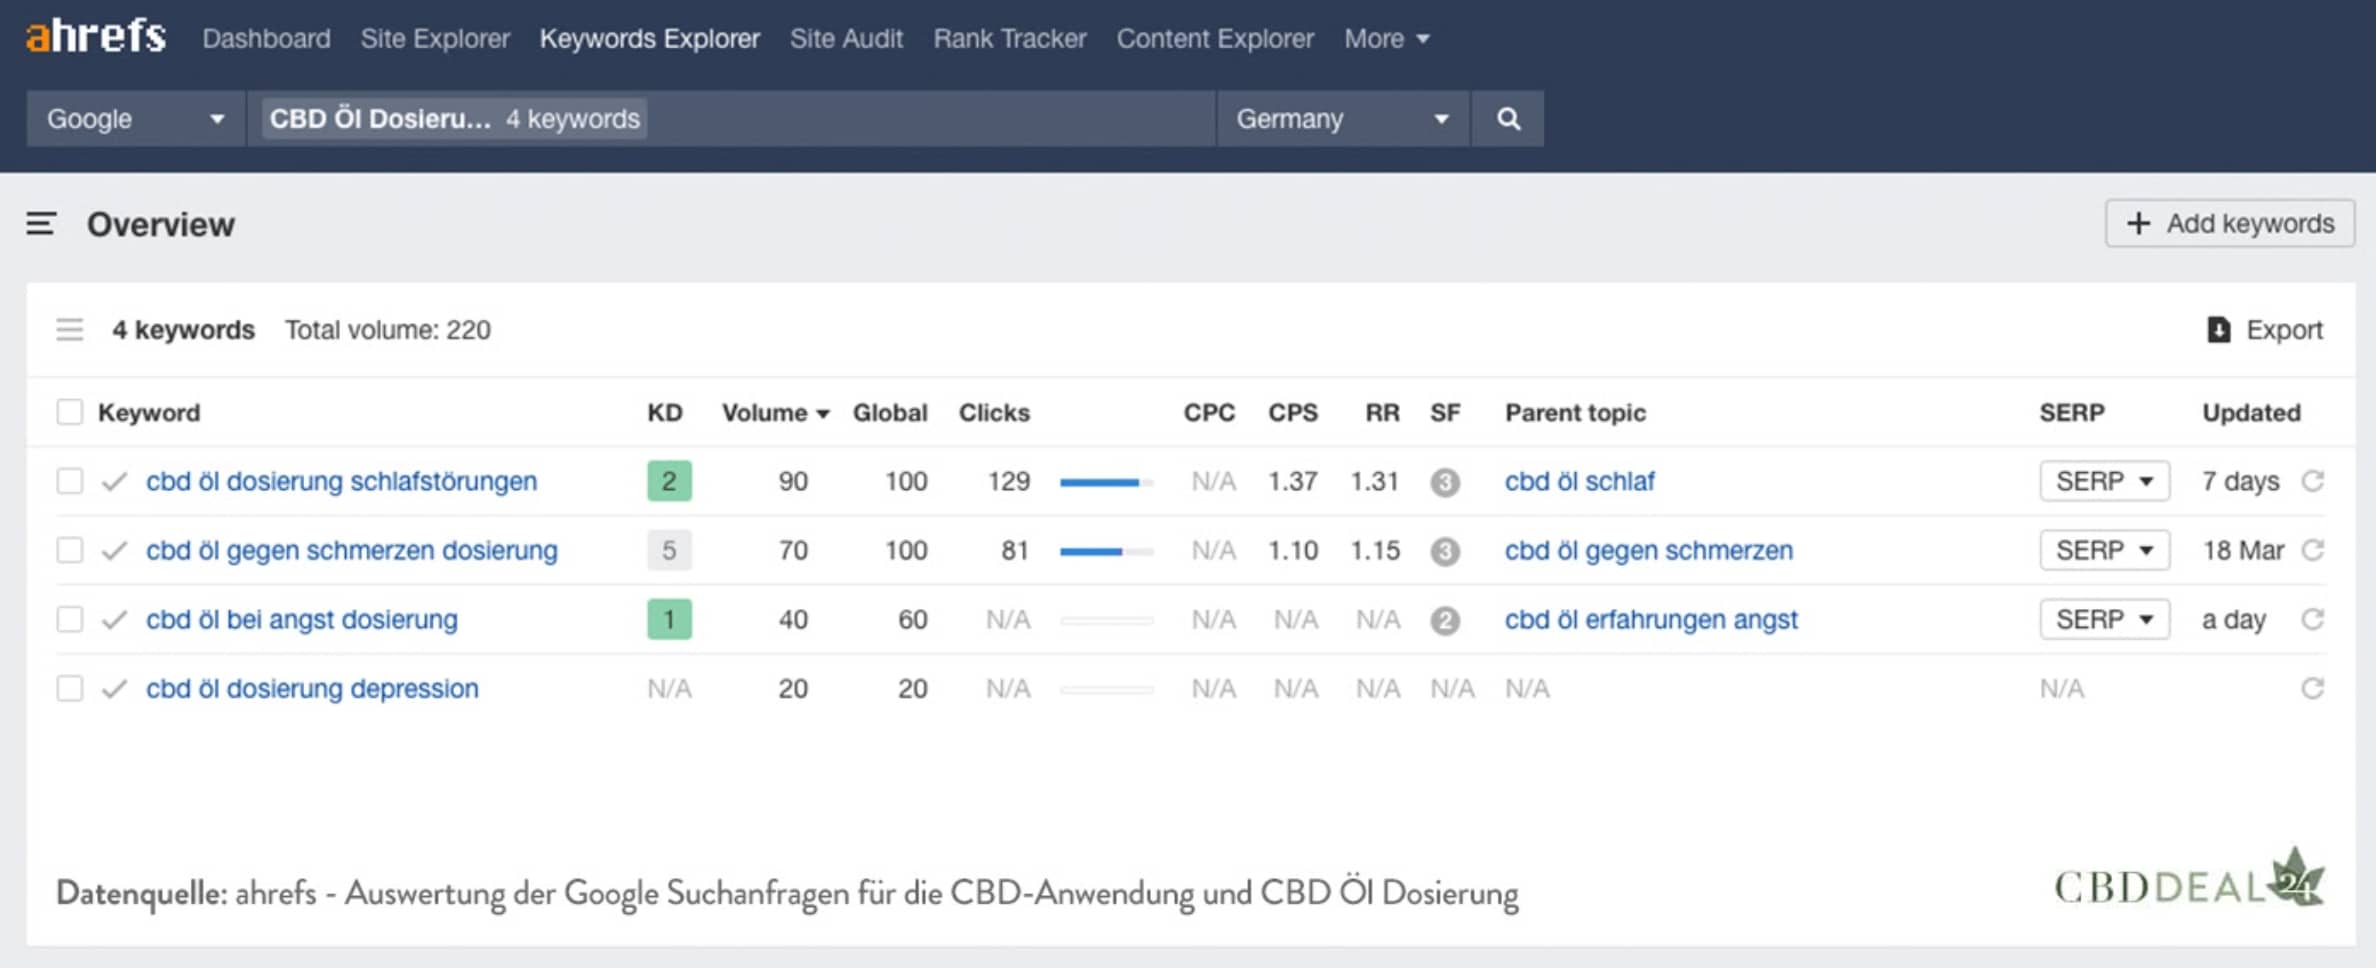Refresh metrics for cbd öl dosierung depression
The height and width of the screenshot is (968, 2376).
point(2315,688)
